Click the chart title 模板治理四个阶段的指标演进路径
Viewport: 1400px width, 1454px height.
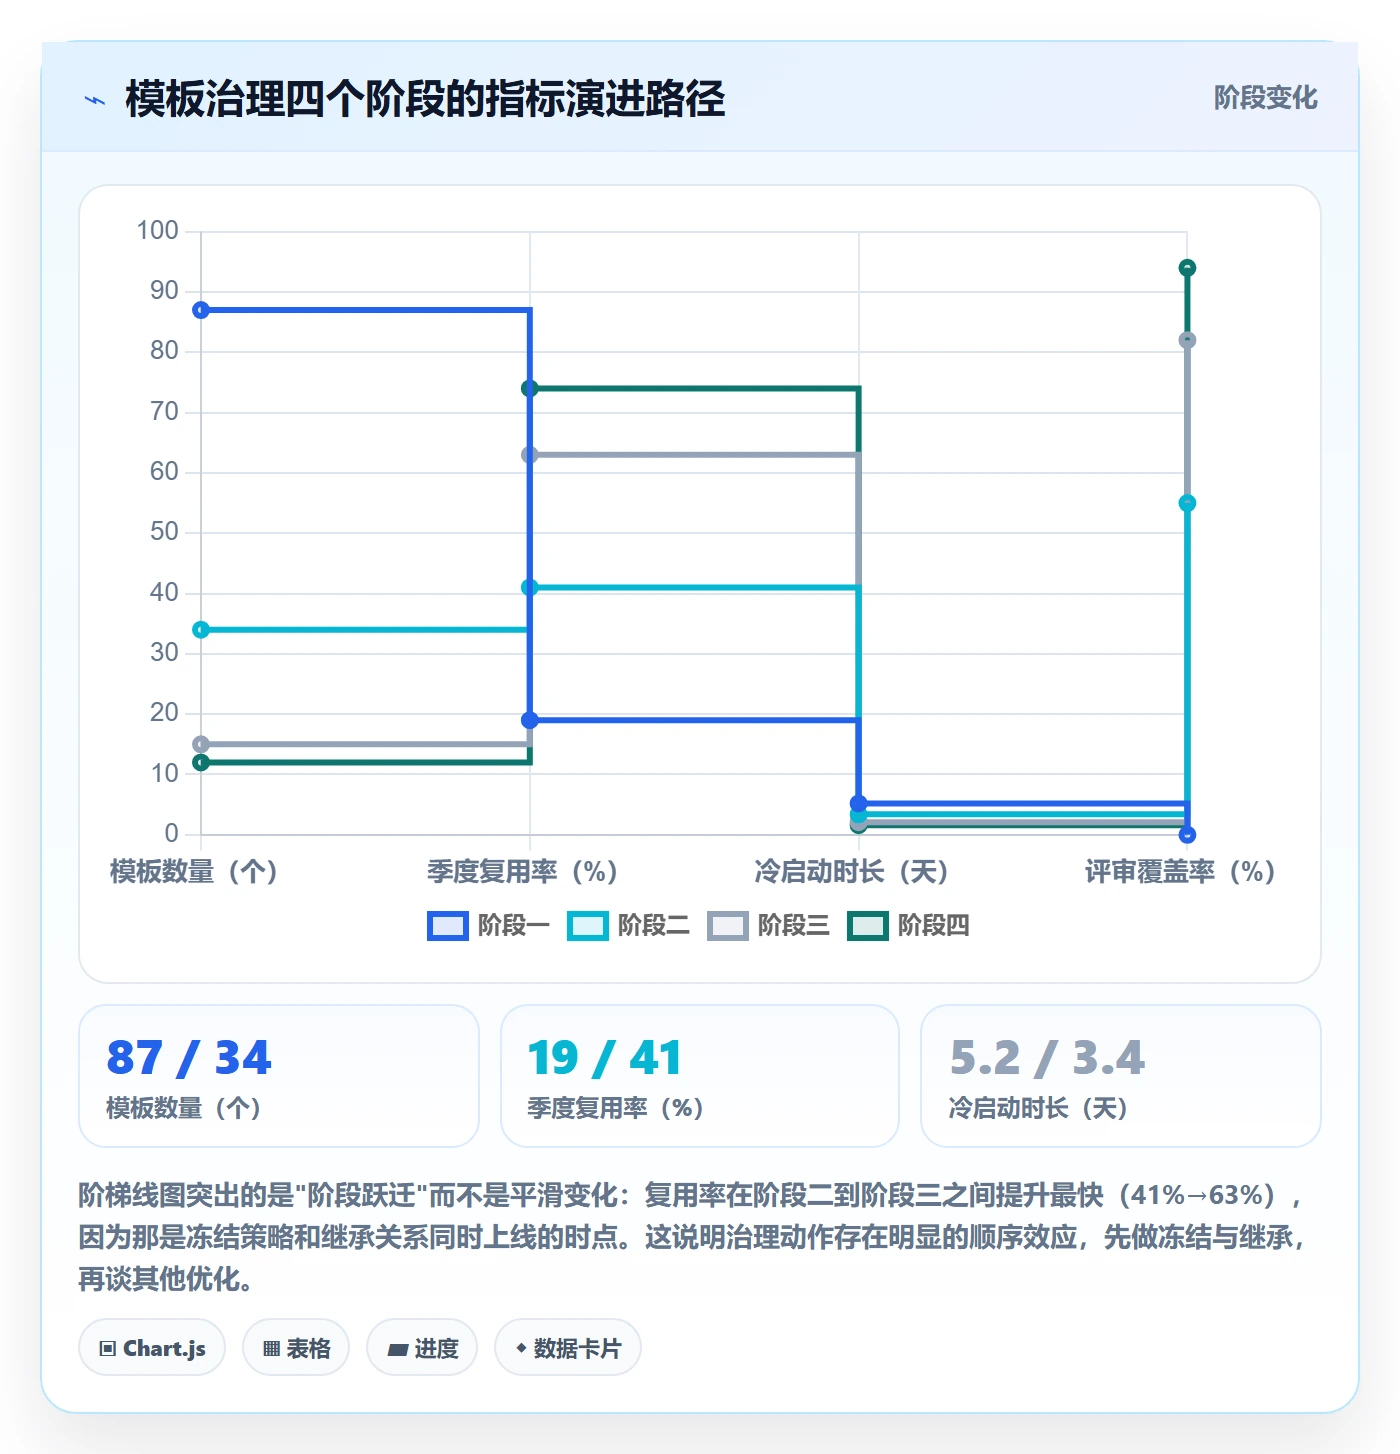pos(425,99)
